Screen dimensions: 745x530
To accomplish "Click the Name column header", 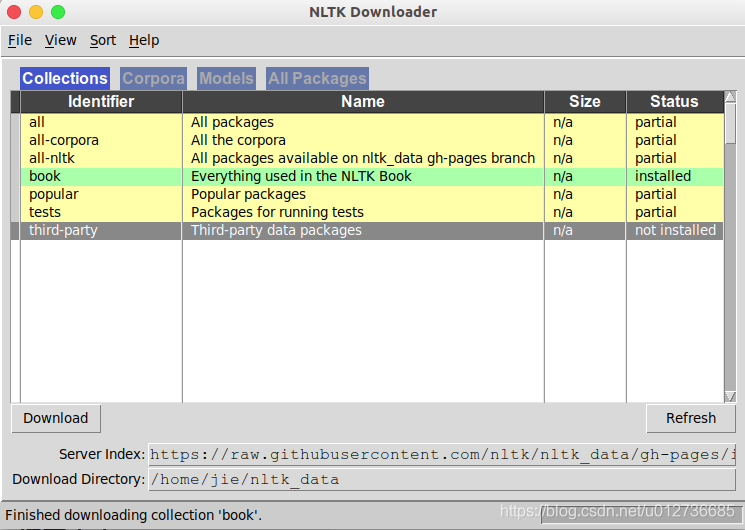I will click(x=363, y=102).
